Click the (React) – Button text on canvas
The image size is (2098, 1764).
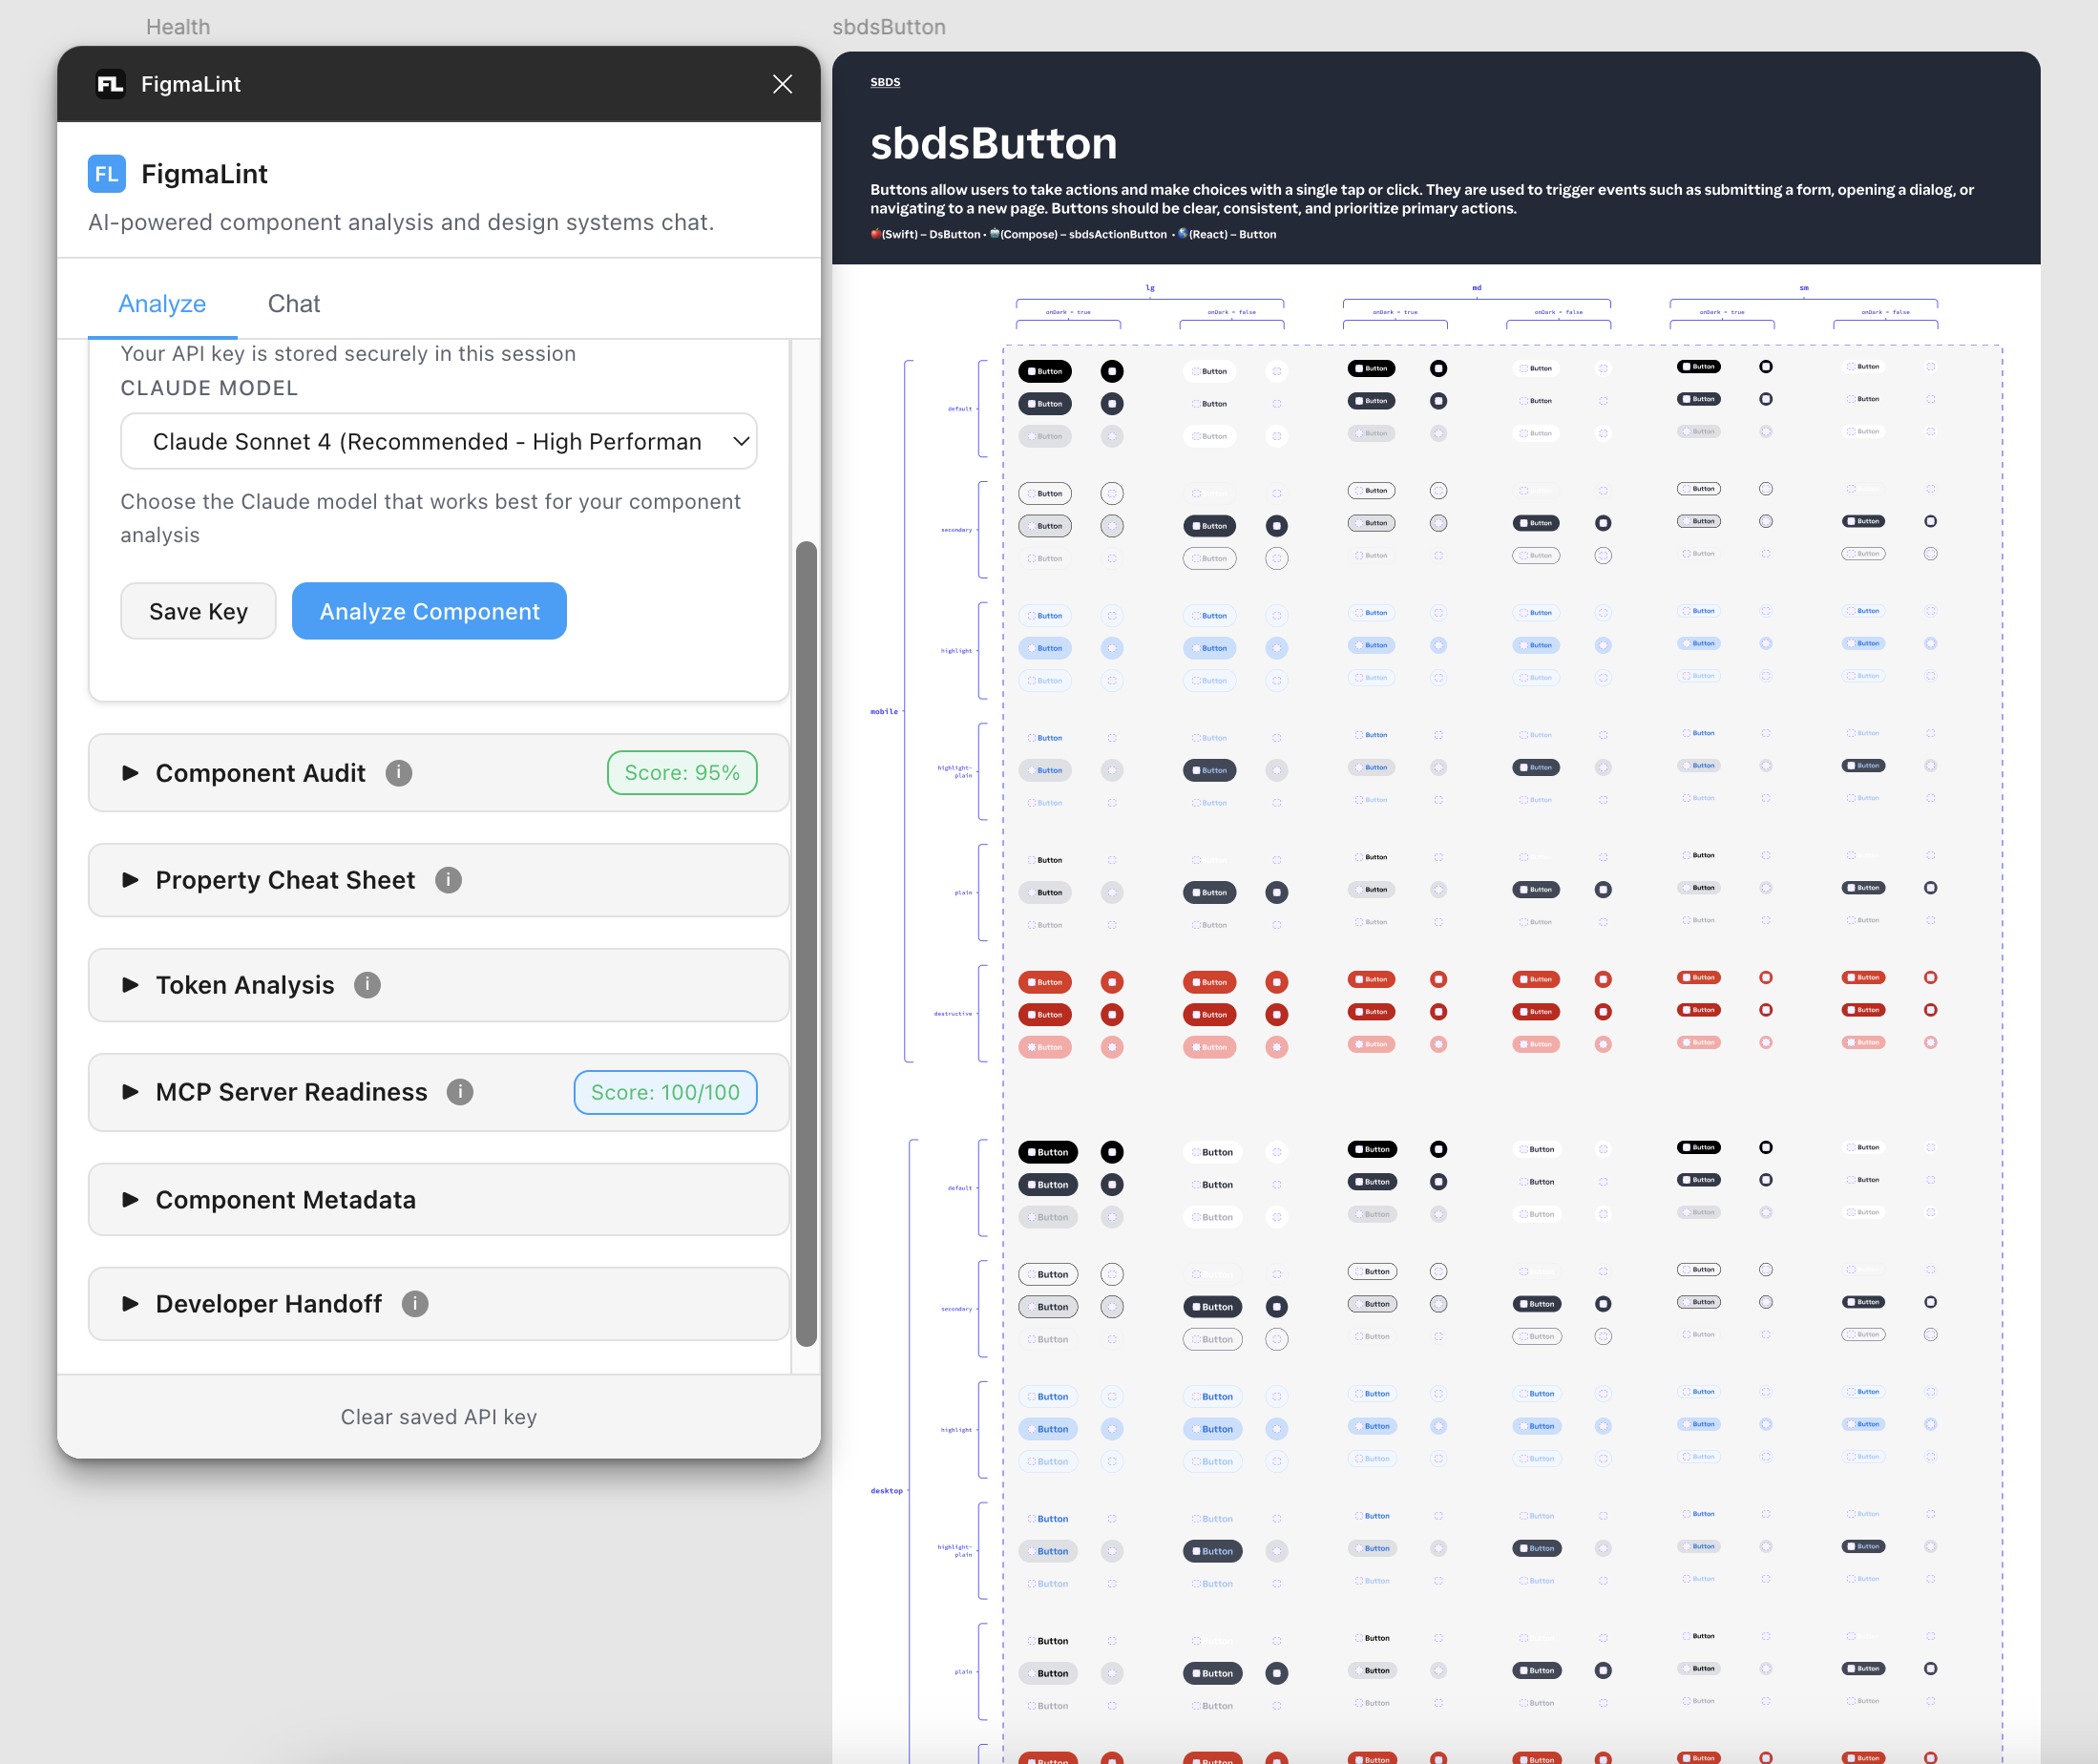1227,235
